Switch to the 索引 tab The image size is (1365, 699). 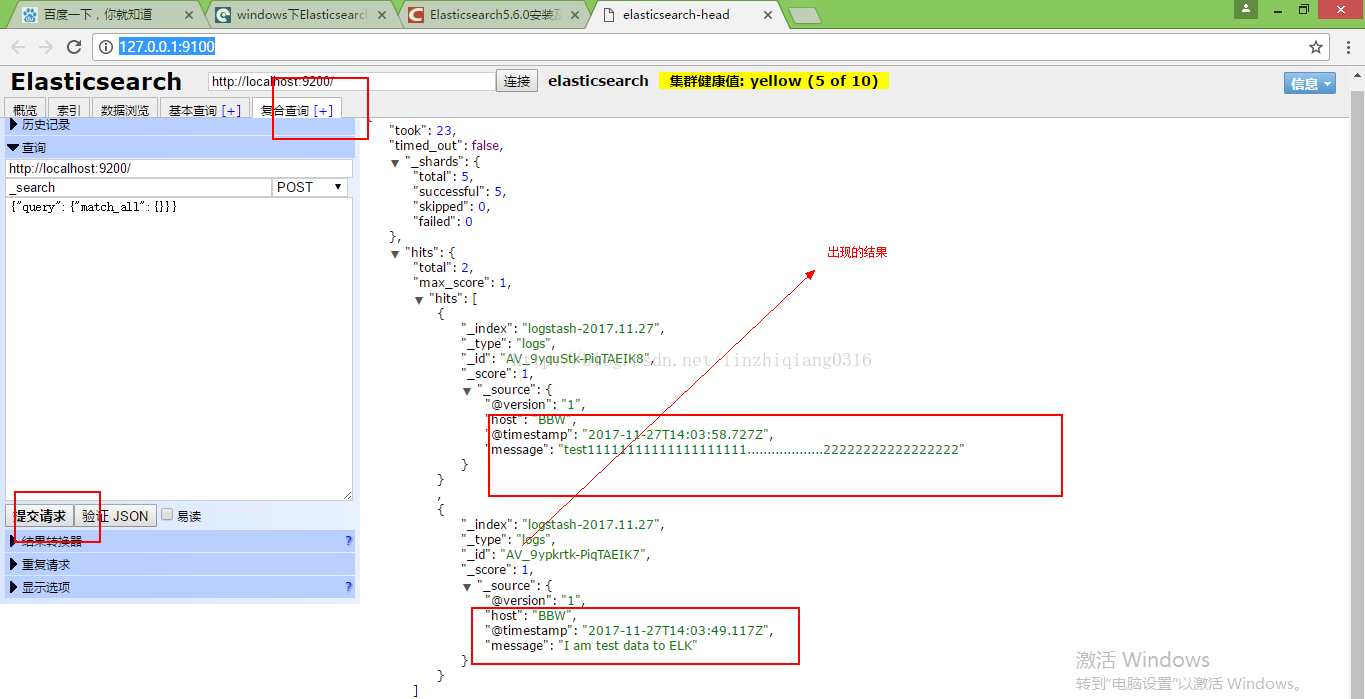[x=69, y=110]
